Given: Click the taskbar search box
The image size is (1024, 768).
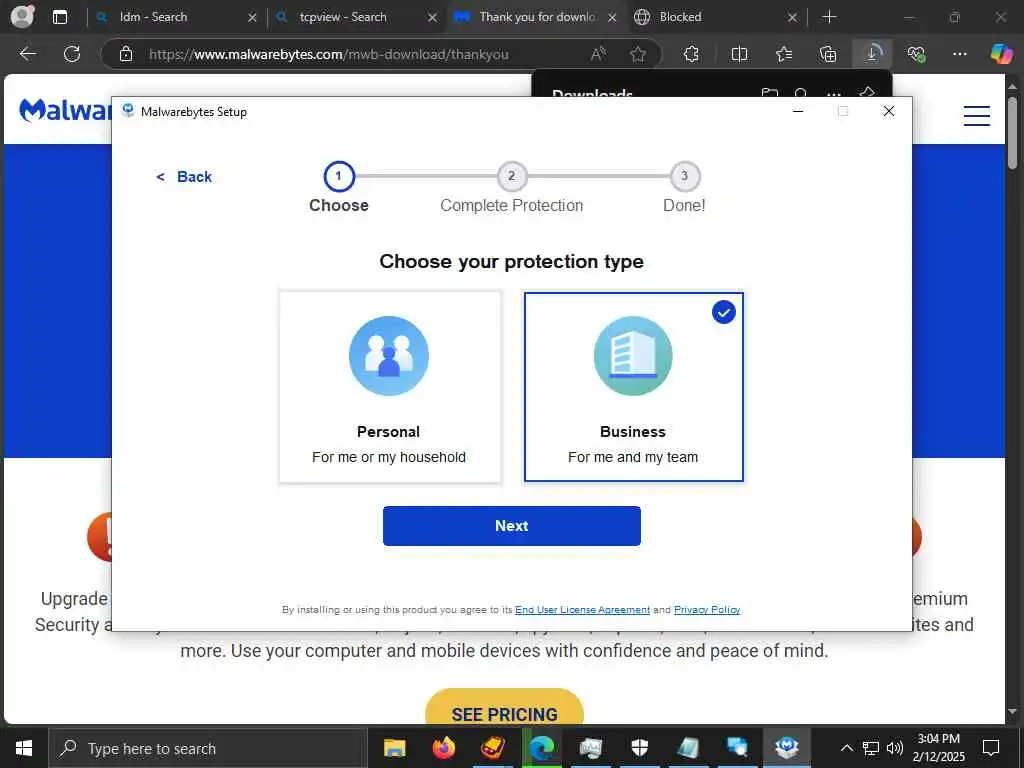Looking at the screenshot, I should 207,748.
